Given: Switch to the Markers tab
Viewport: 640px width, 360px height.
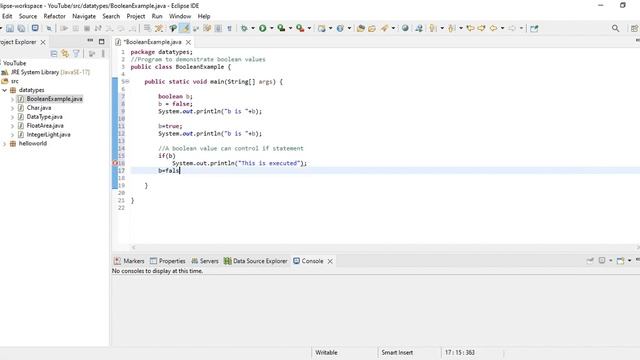Looking at the screenshot, I should [x=129, y=261].
